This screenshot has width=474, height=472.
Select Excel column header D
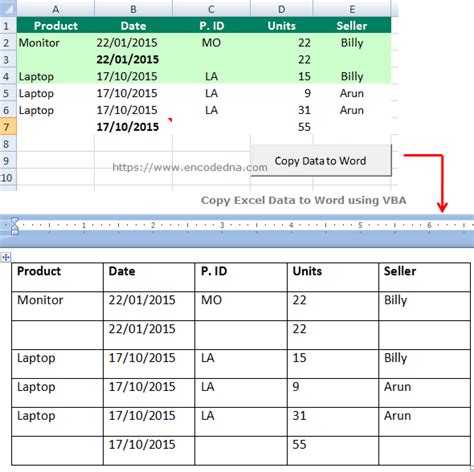[282, 8]
